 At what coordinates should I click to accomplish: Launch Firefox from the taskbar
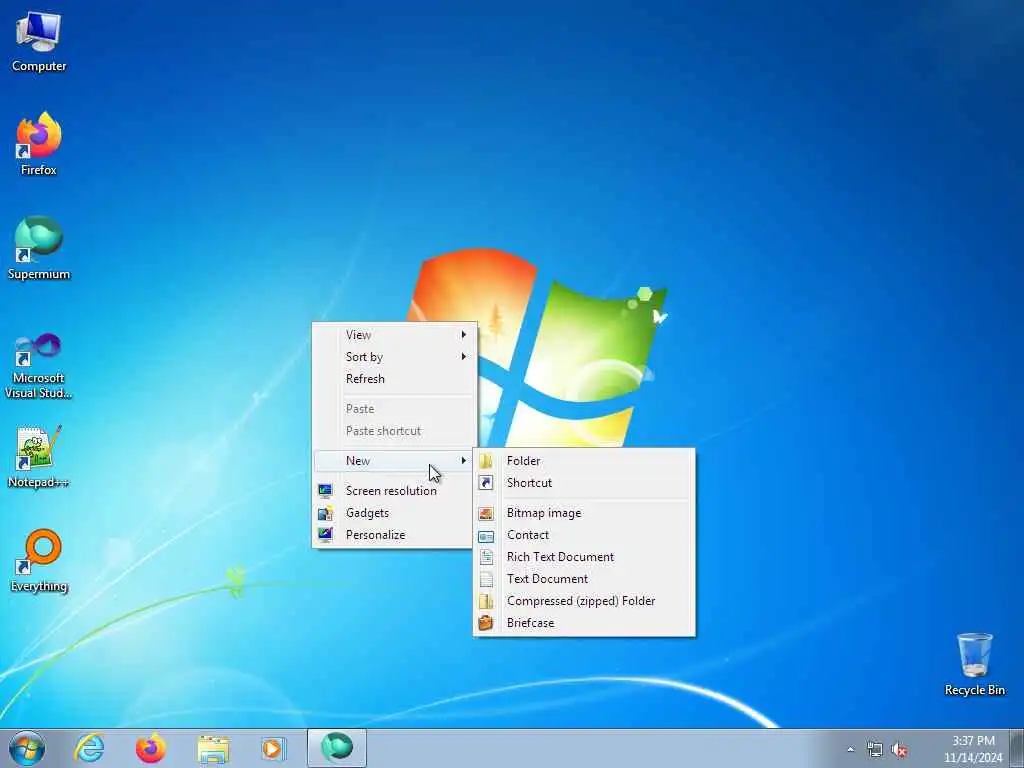tap(151, 748)
